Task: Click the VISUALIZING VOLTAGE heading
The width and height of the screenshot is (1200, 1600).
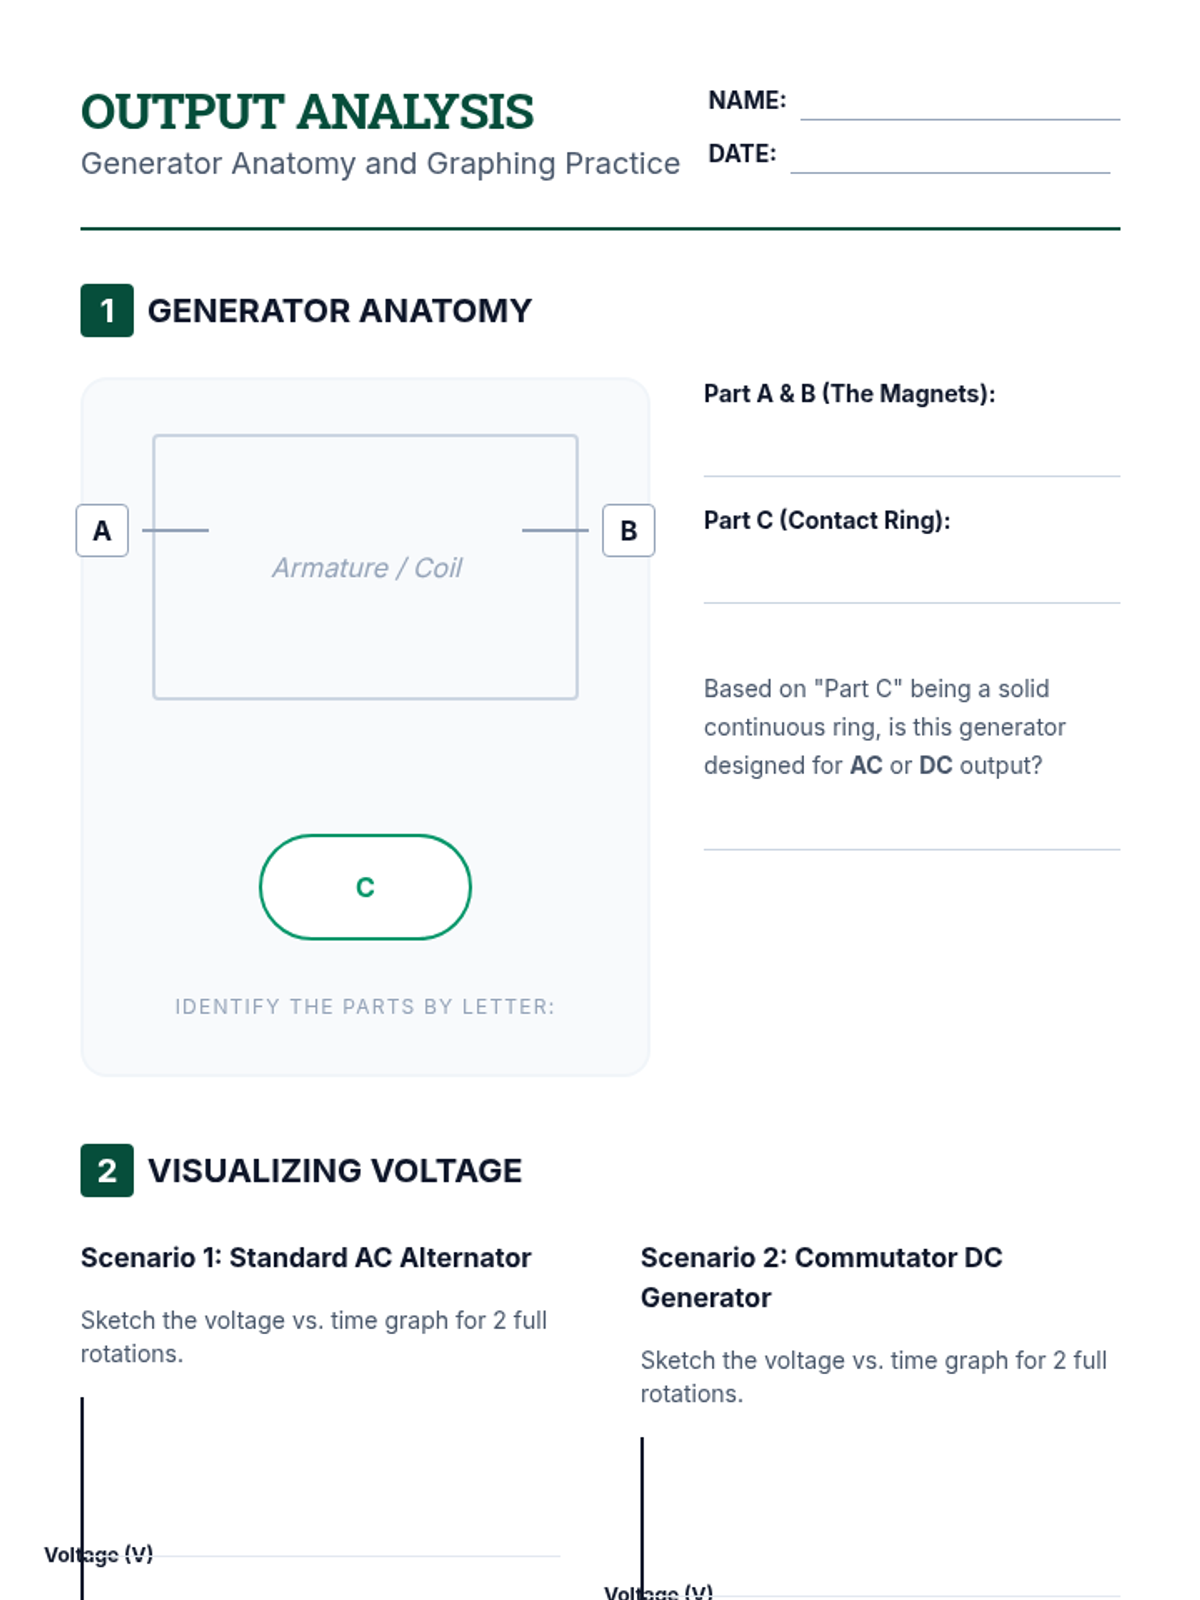Action: tap(334, 1170)
